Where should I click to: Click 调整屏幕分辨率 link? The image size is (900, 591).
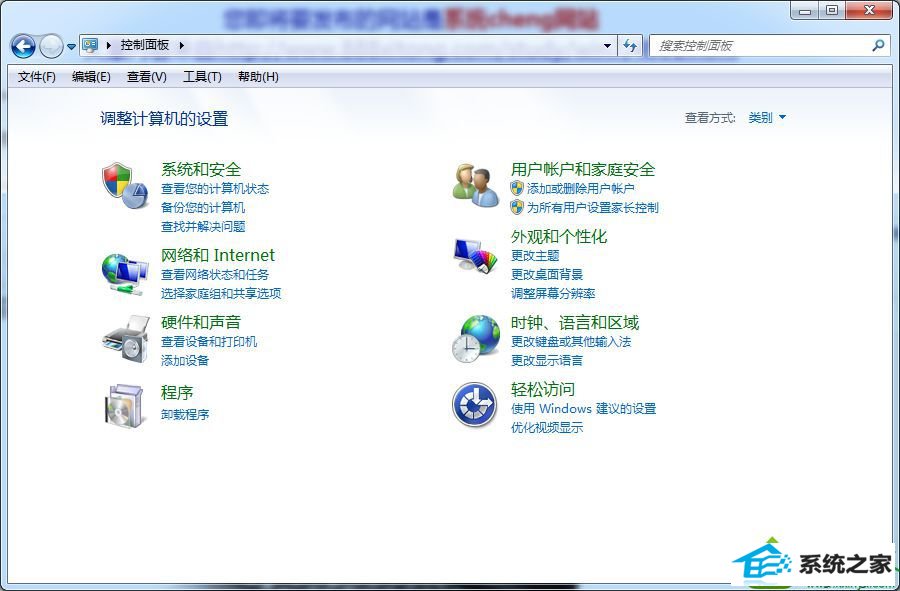point(553,294)
